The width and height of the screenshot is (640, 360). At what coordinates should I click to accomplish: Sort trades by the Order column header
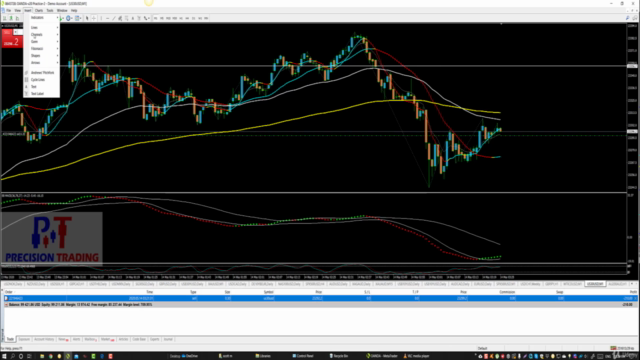(9, 292)
